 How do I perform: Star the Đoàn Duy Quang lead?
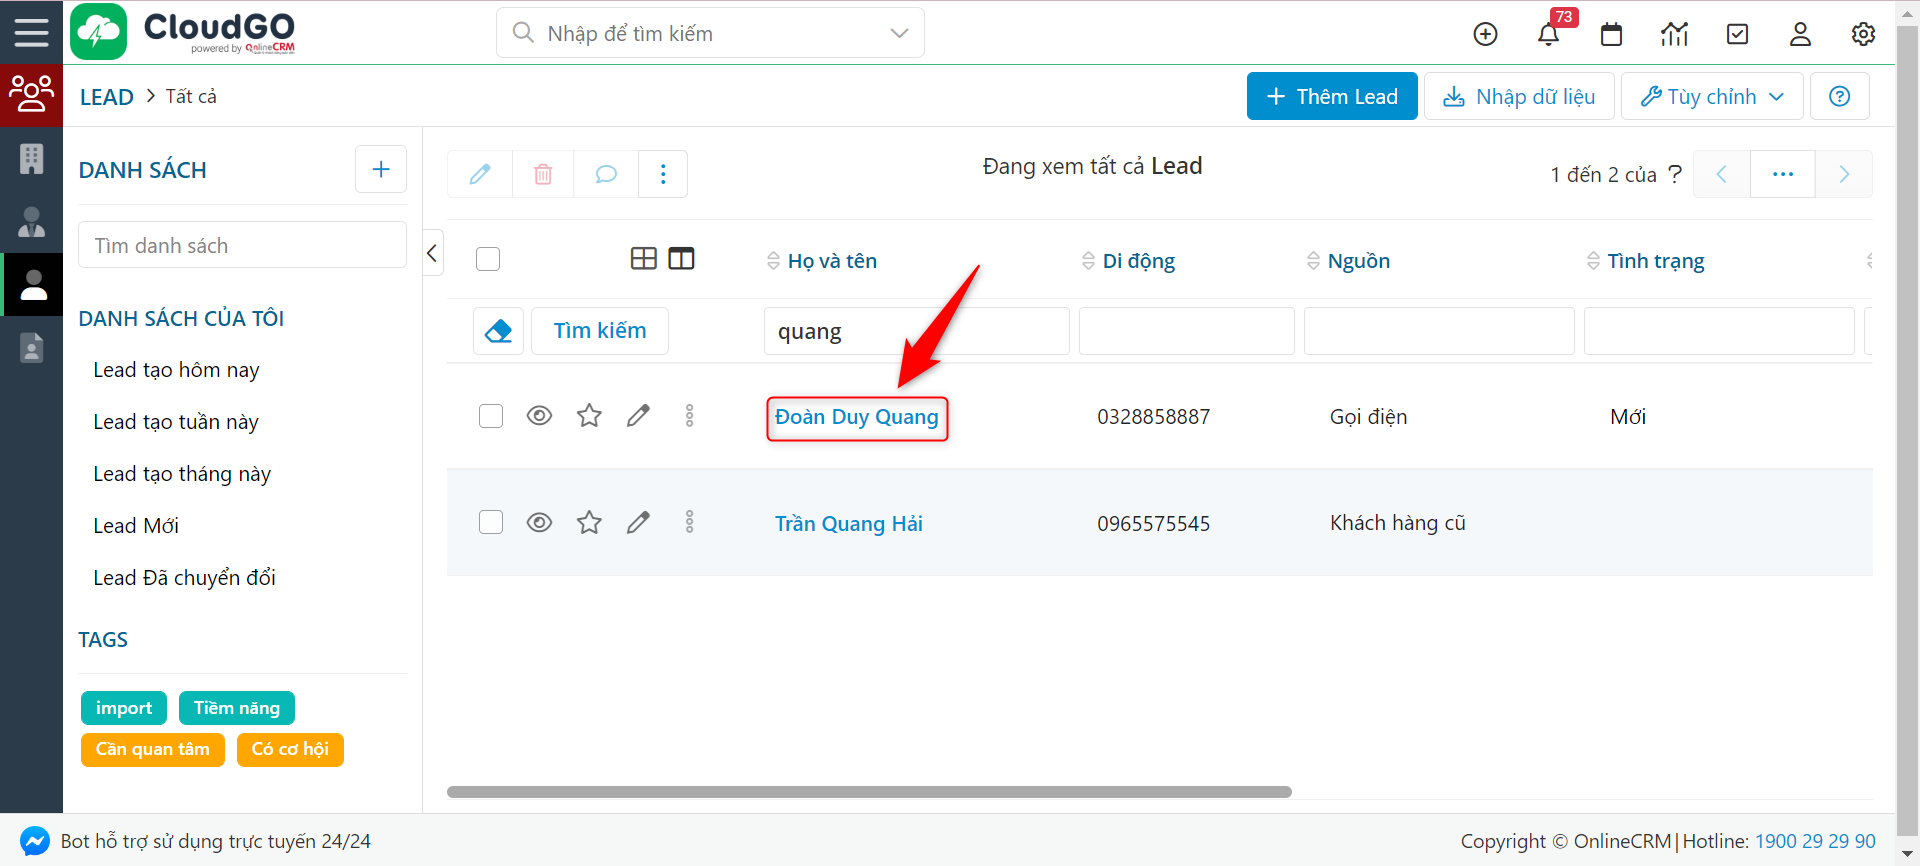589,416
